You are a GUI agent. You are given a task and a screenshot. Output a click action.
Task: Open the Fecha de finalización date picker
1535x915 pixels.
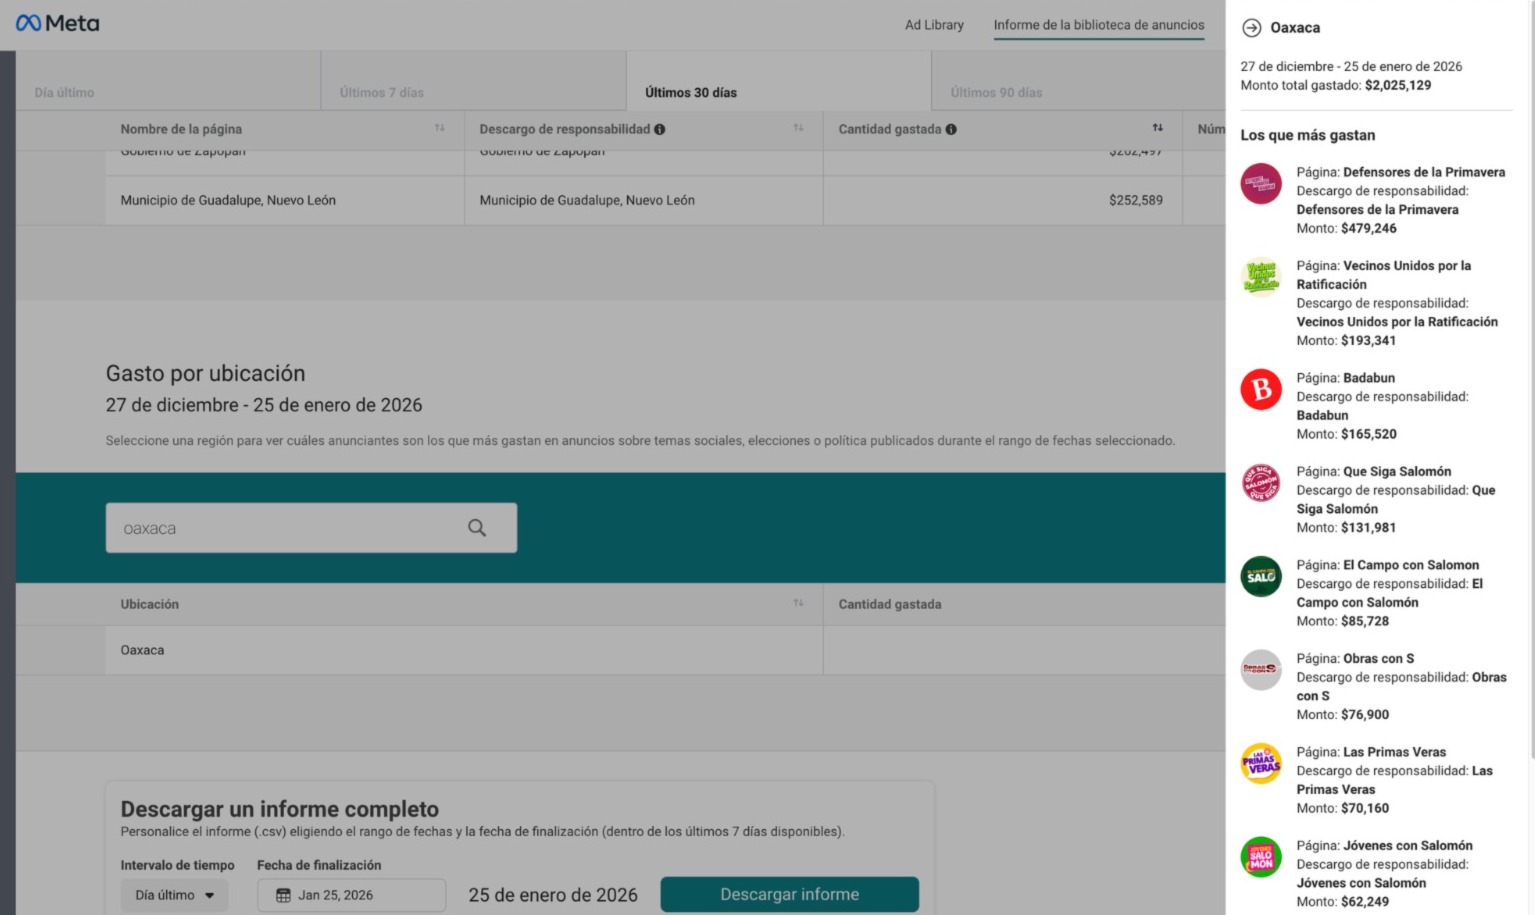pyautogui.click(x=352, y=895)
